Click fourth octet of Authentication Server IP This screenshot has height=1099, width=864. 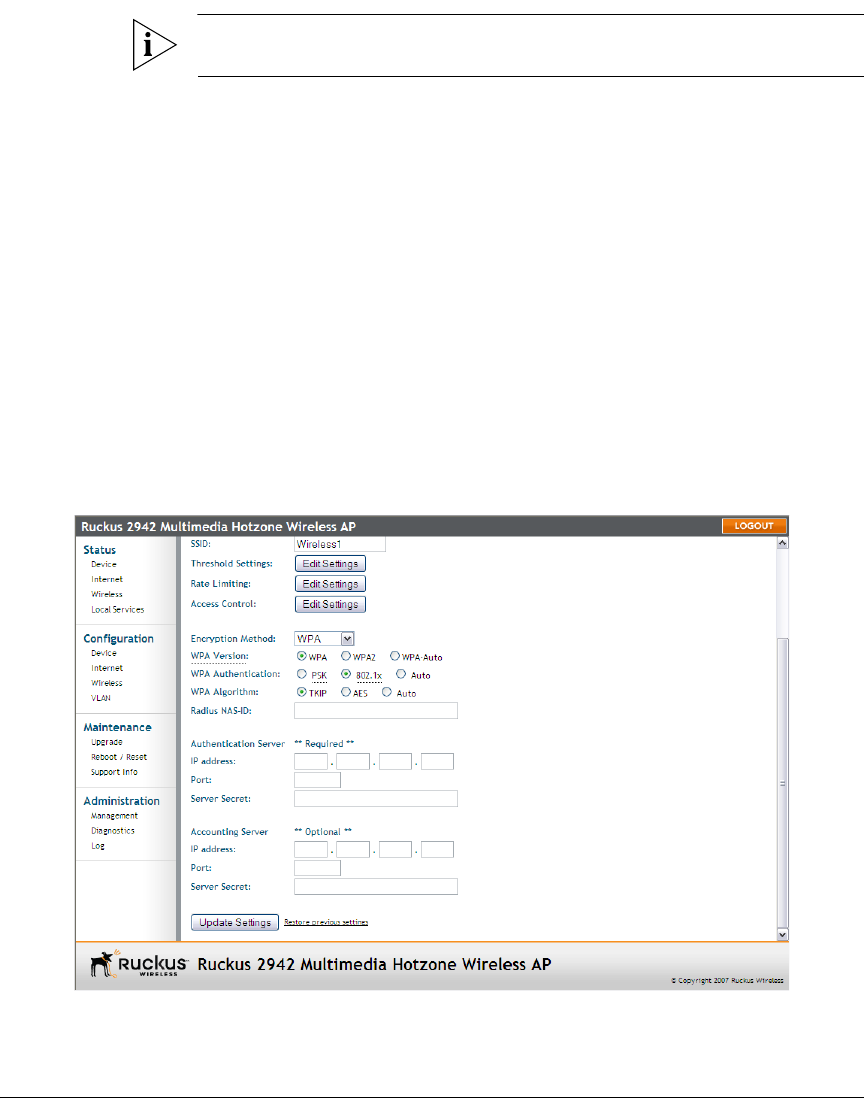coord(437,761)
